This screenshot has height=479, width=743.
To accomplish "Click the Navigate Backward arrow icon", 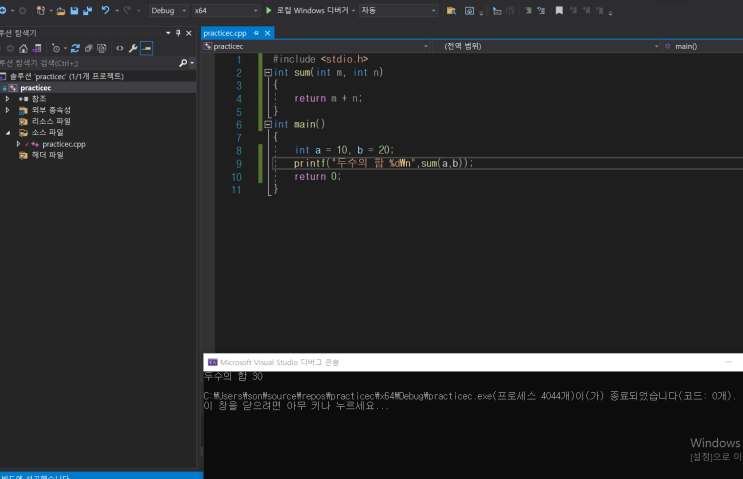I will point(3,10).
